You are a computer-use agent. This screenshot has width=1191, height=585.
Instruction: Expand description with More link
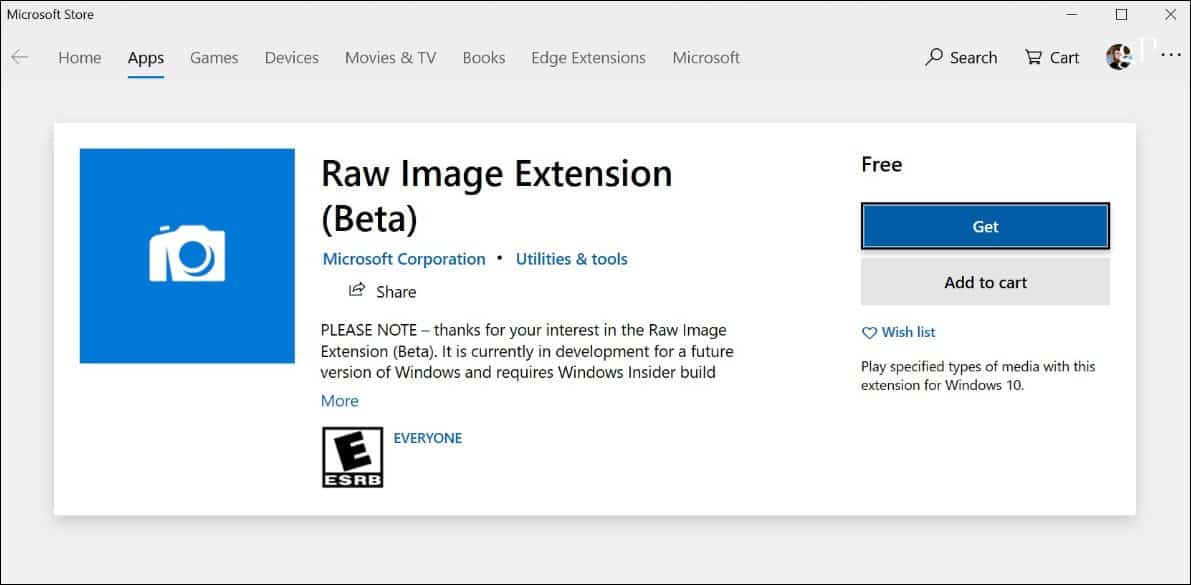(x=340, y=400)
